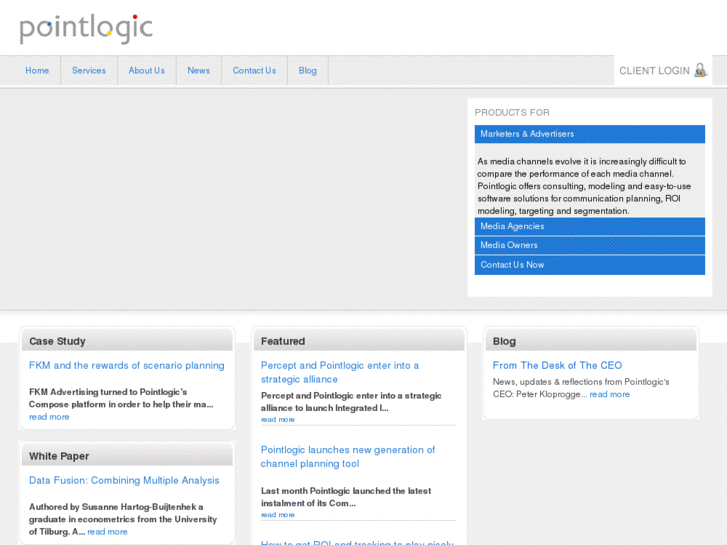727x545 pixels.
Task: Click read more after Peter Kloprogge text
Action: pyautogui.click(x=610, y=394)
